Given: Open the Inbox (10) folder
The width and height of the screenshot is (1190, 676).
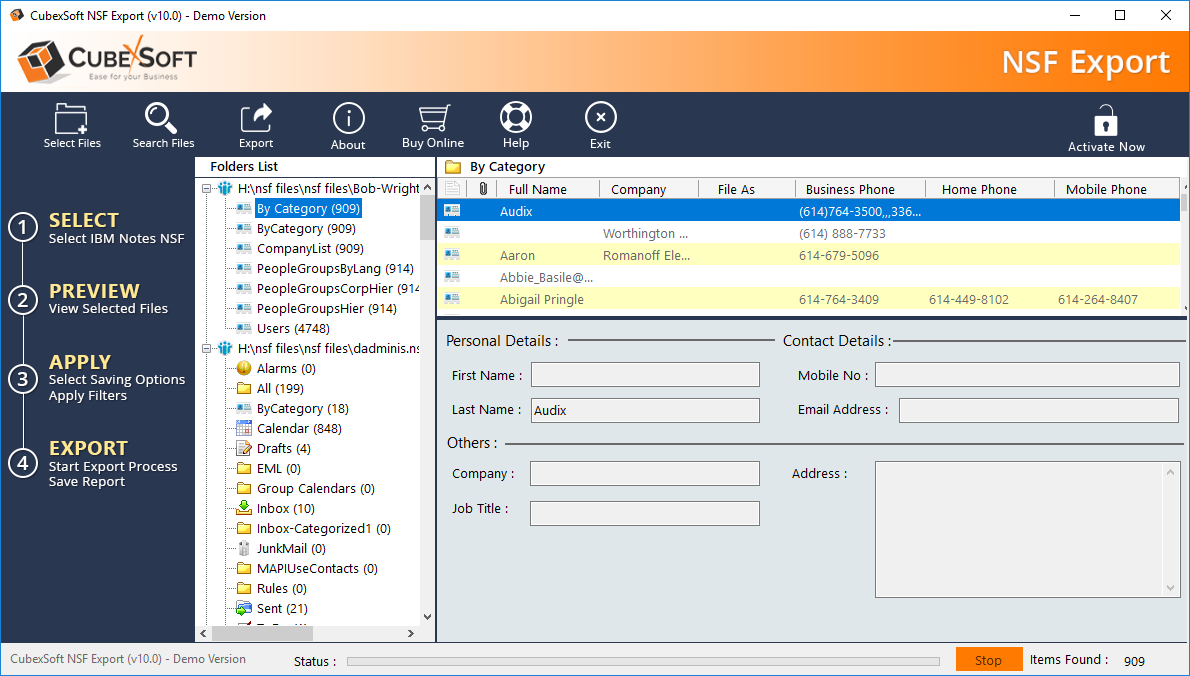Looking at the screenshot, I should point(285,508).
